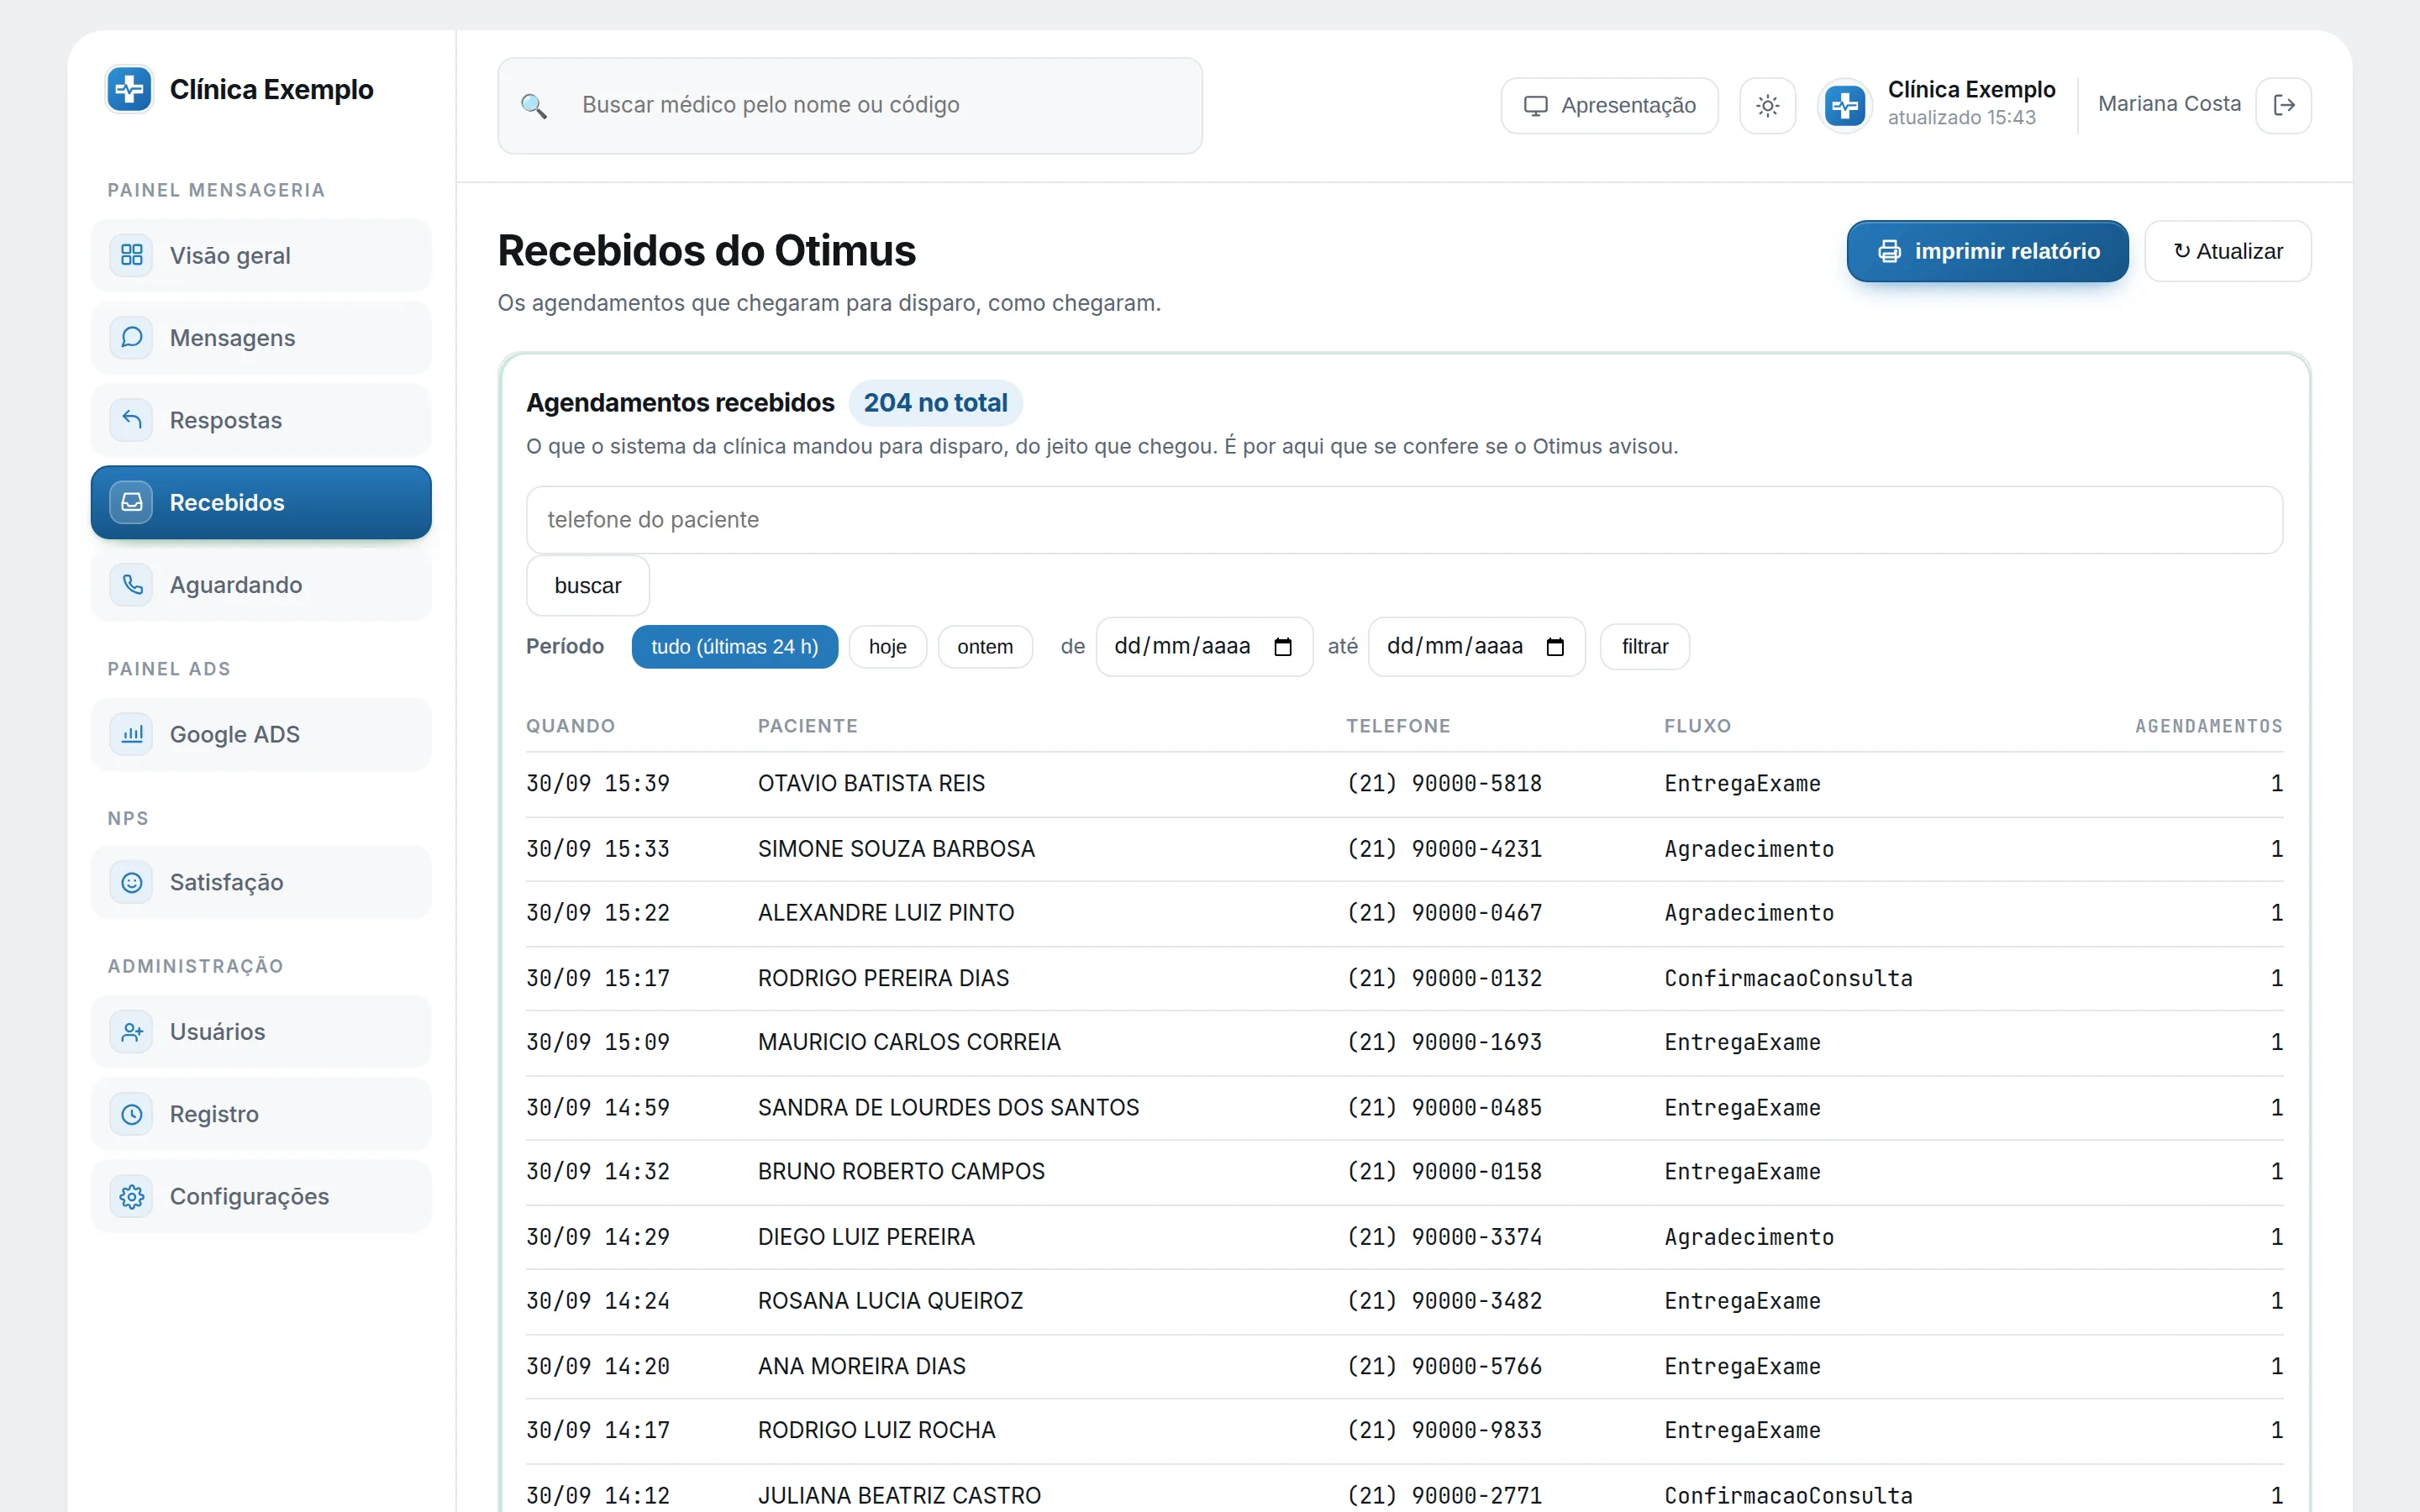Click the Visão geral grid icon
This screenshot has height=1512, width=2420.
coord(132,255)
